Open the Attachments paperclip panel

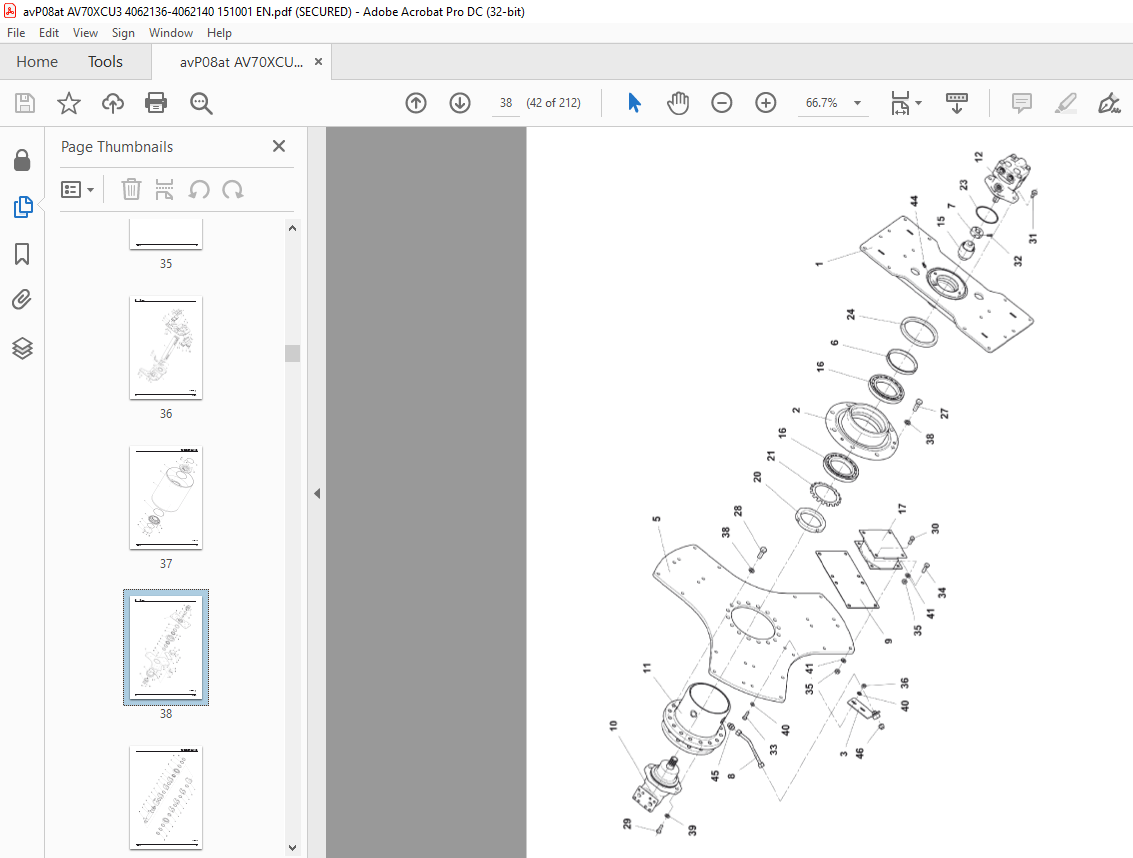click(22, 299)
